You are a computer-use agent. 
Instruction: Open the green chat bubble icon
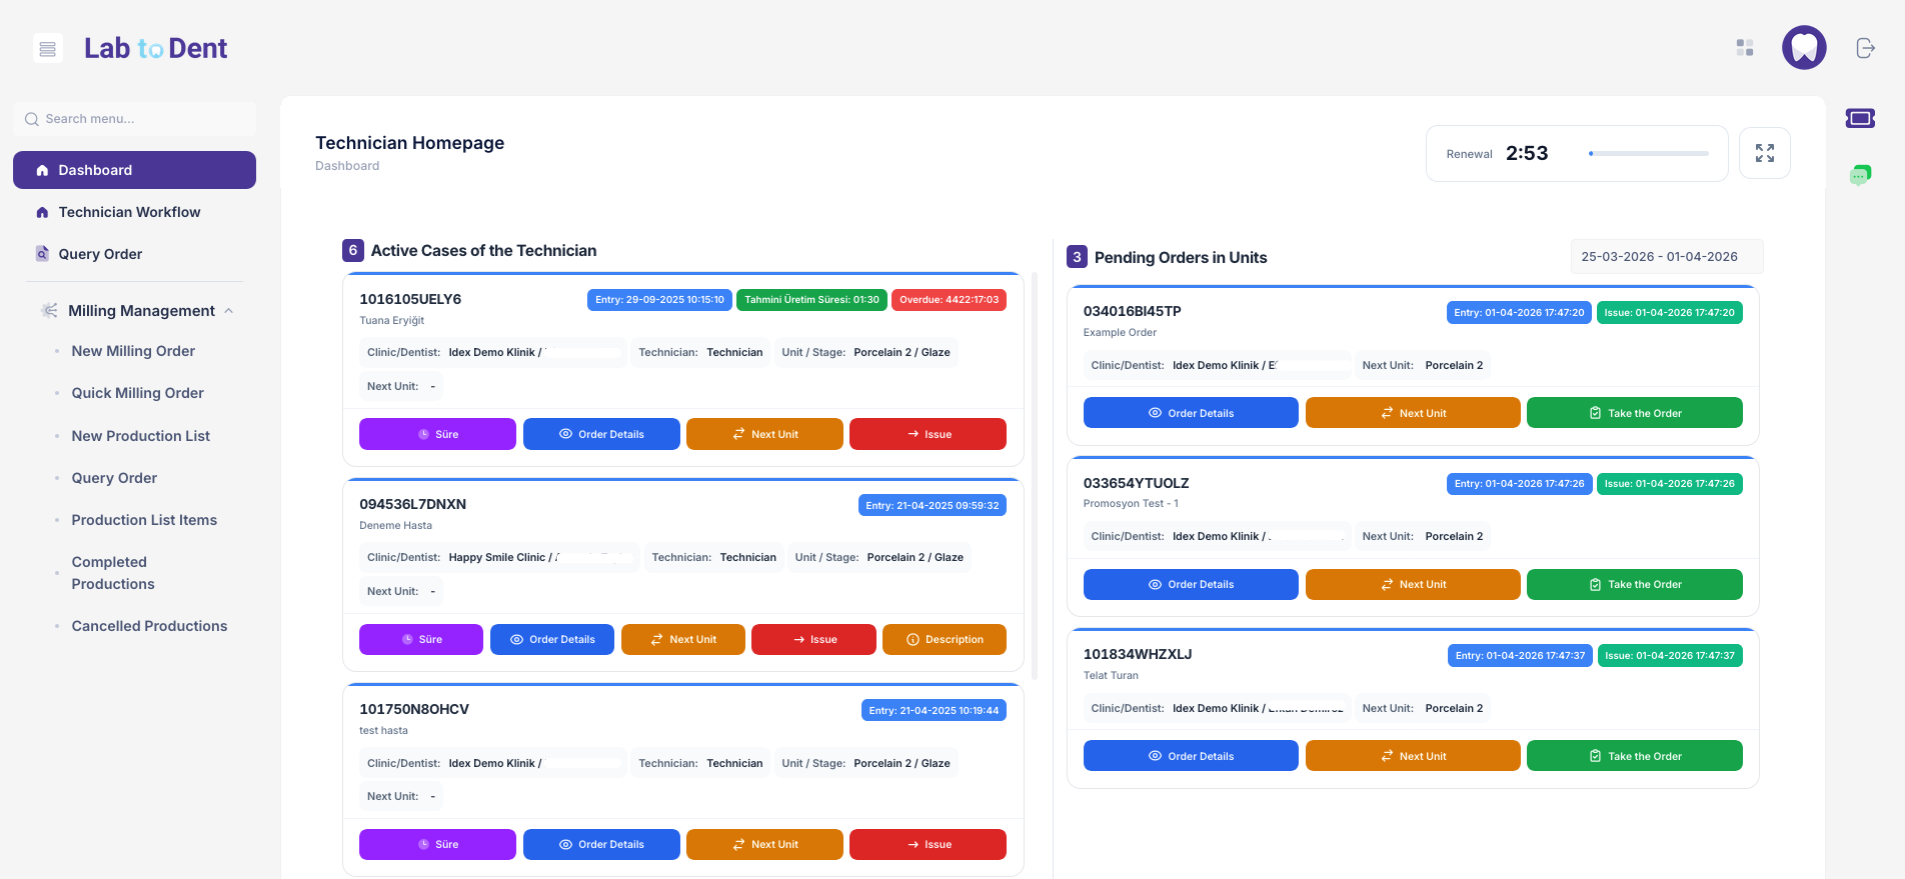click(1860, 175)
